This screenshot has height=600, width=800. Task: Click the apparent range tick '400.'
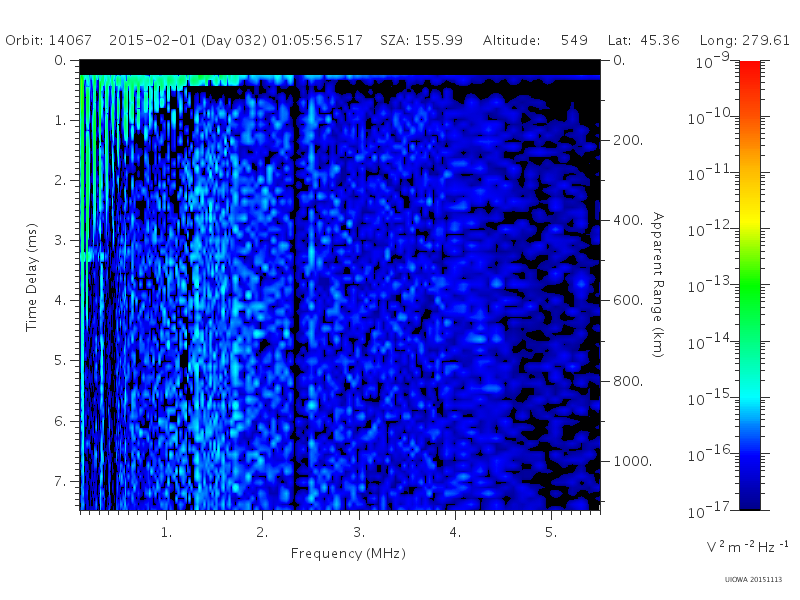click(628, 220)
